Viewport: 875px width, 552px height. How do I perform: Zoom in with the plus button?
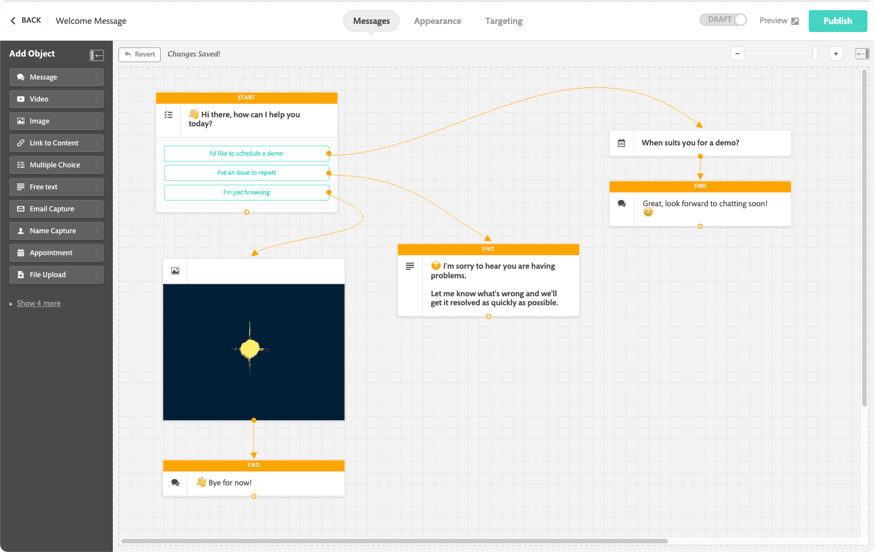point(835,54)
